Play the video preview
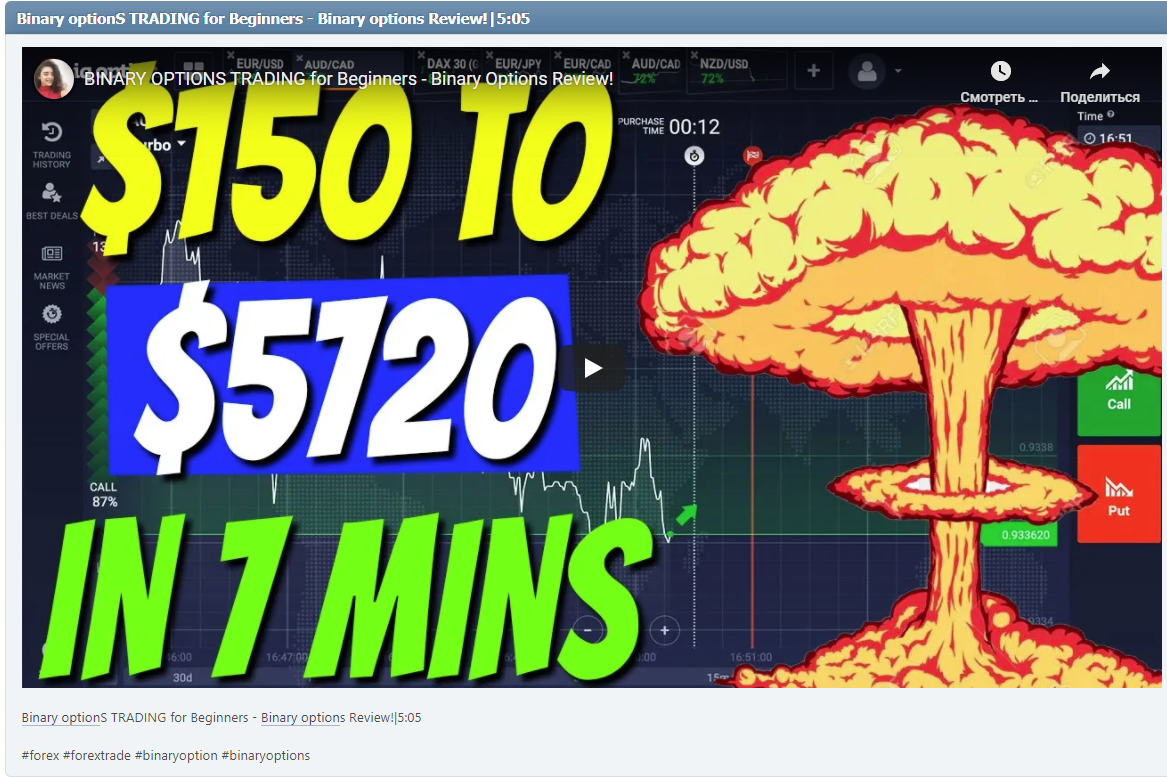1167x777 pixels. coord(594,368)
